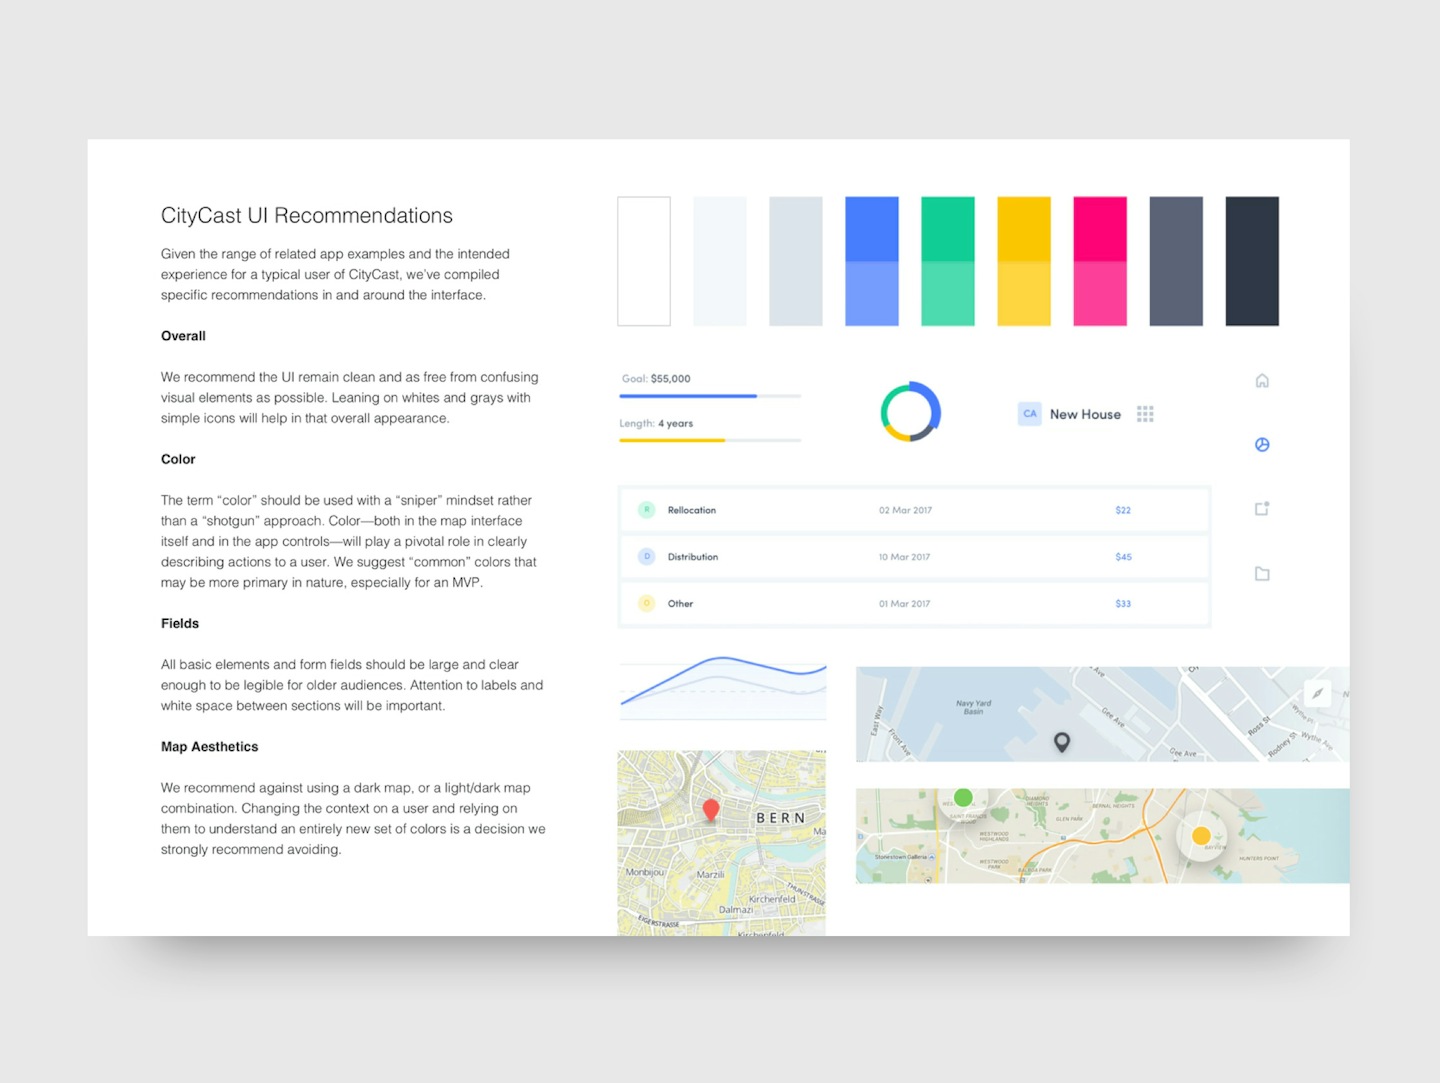Screen dimensions: 1440x1083
Task: Select the Distribution list row
Action: click(x=914, y=557)
